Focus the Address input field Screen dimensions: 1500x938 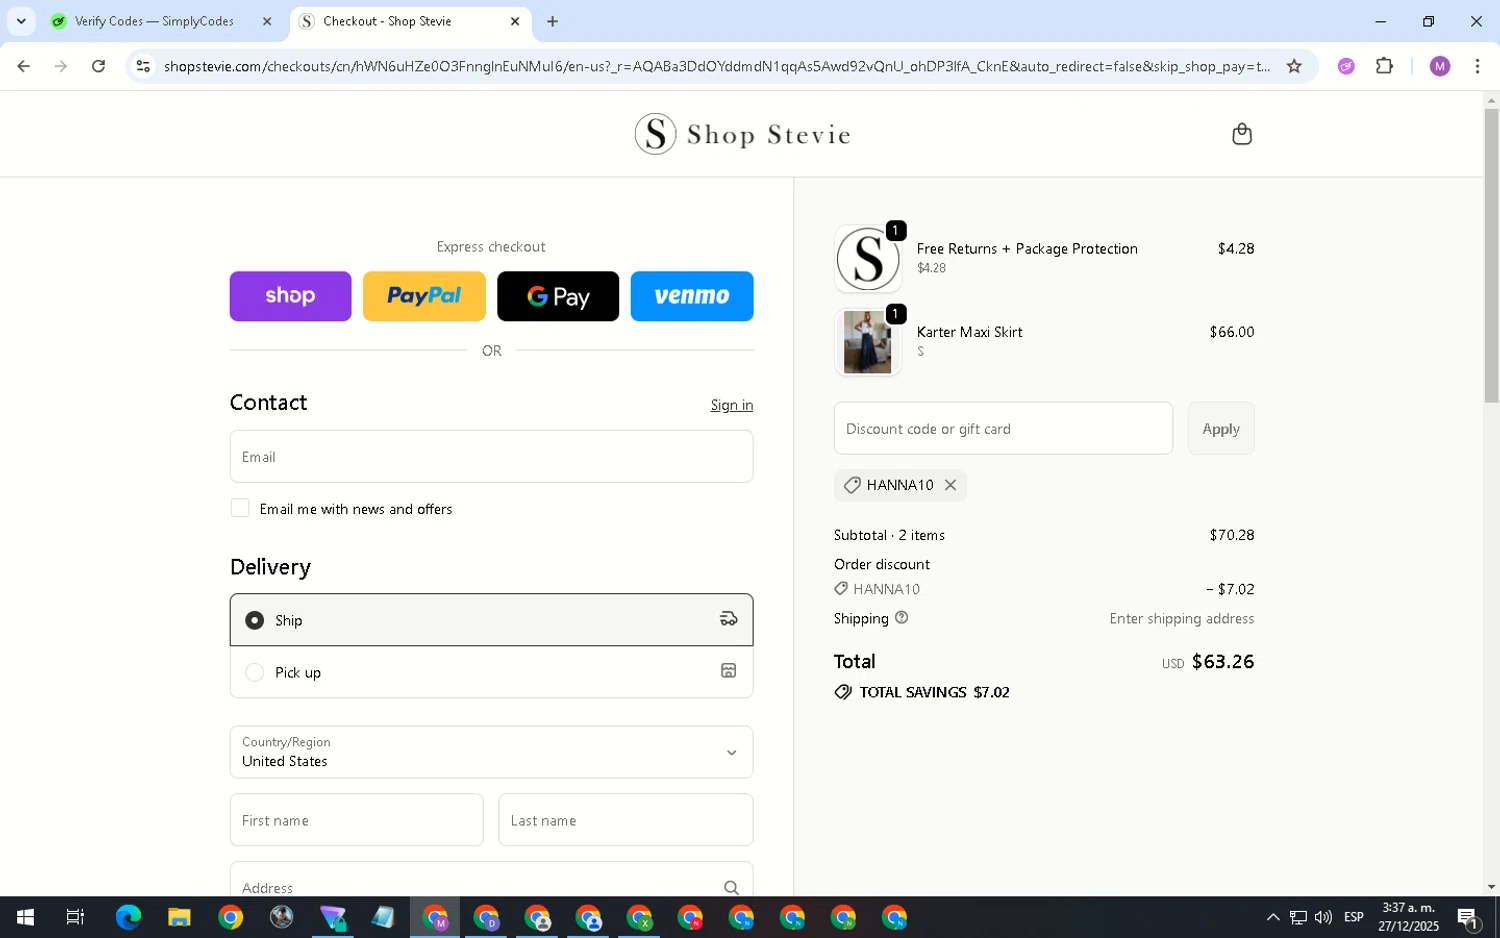point(491,880)
